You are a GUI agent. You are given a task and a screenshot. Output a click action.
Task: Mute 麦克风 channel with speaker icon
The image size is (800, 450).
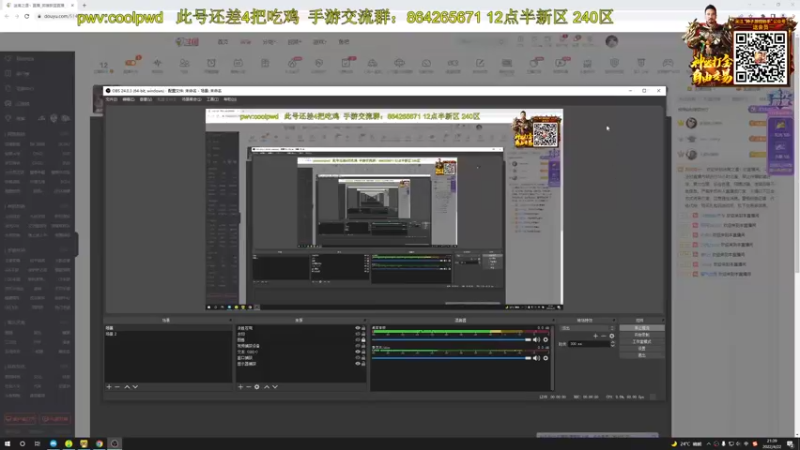[536, 358]
